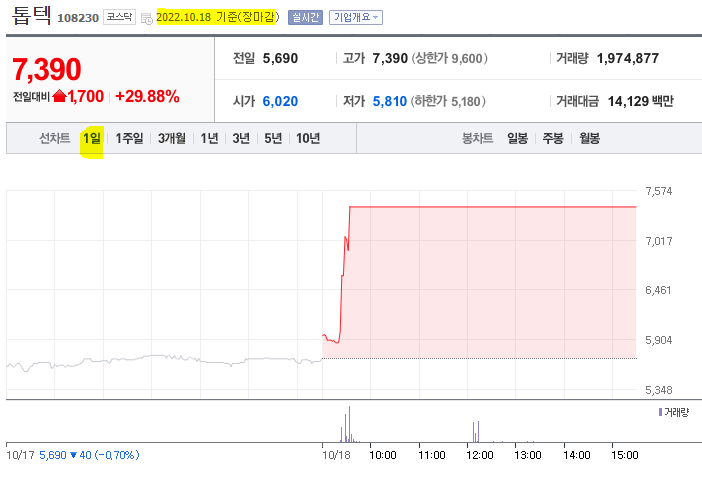Click the 5,904 y-axis label
This screenshot has width=702, height=478.
point(659,340)
